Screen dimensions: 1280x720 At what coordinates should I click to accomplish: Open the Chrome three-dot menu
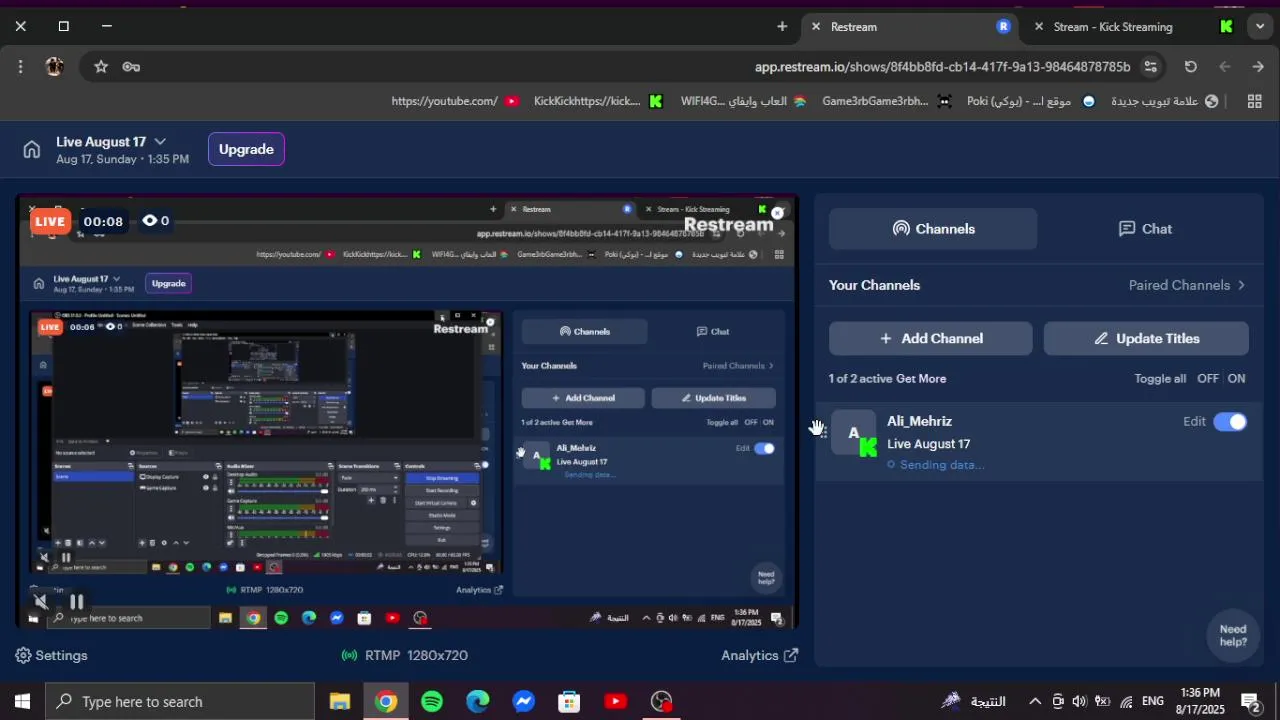[20, 67]
